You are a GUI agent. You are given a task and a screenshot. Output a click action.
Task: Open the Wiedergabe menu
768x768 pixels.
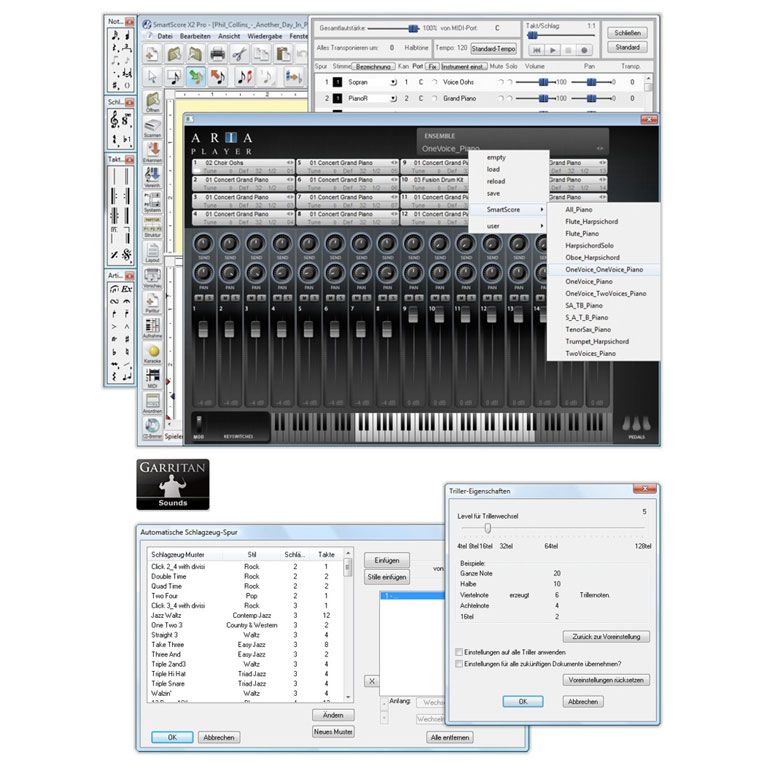click(264, 36)
